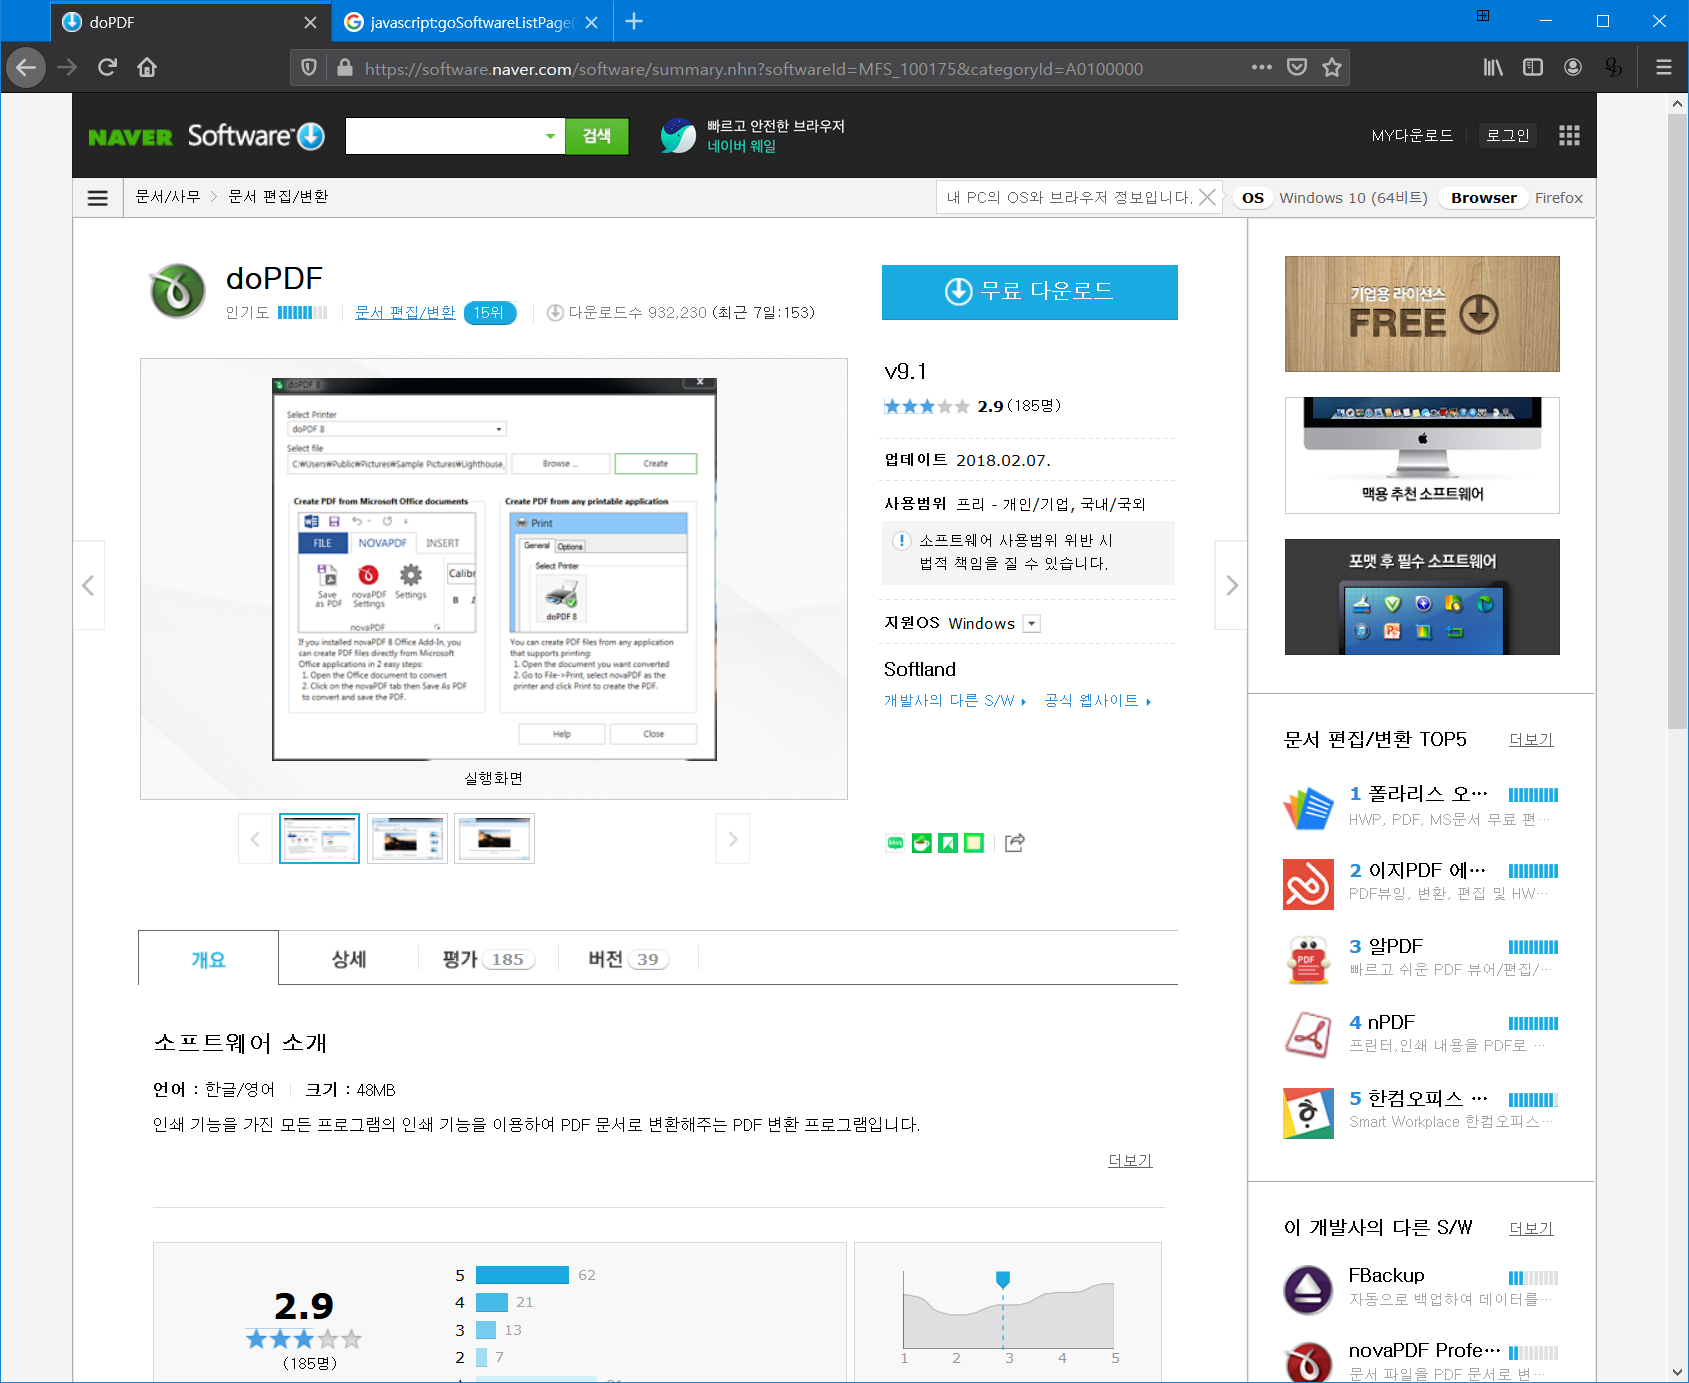Click the Naver Whale browser icon
The image size is (1689, 1383).
[678, 135]
